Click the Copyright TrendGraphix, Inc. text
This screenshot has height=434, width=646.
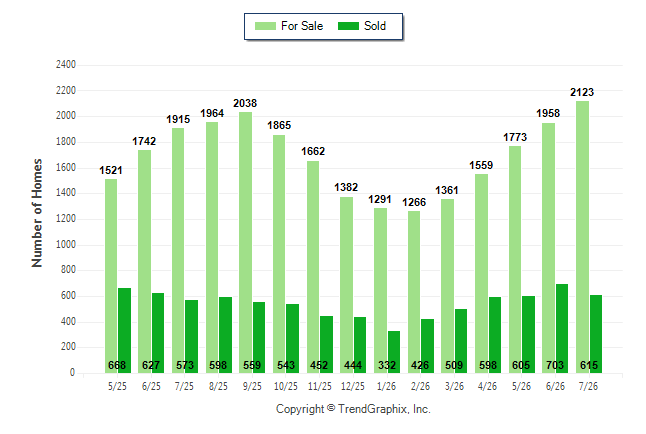(353, 409)
